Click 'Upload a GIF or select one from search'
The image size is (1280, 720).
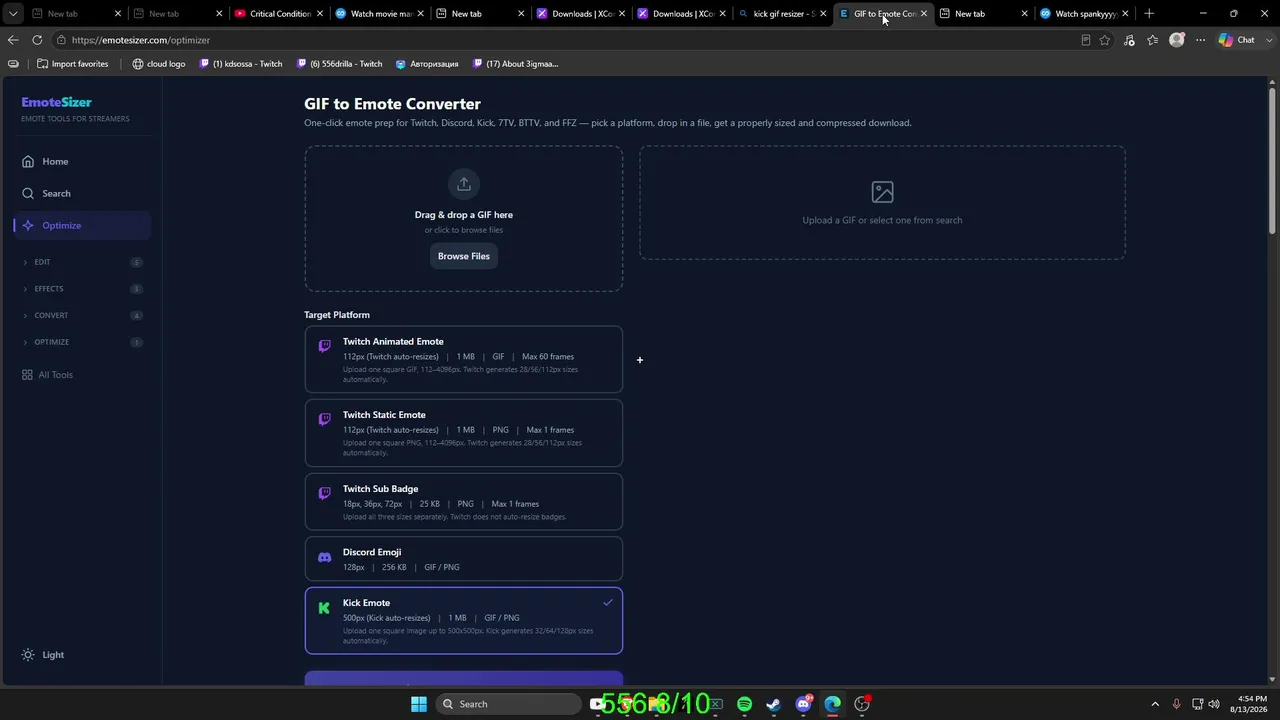(x=882, y=220)
